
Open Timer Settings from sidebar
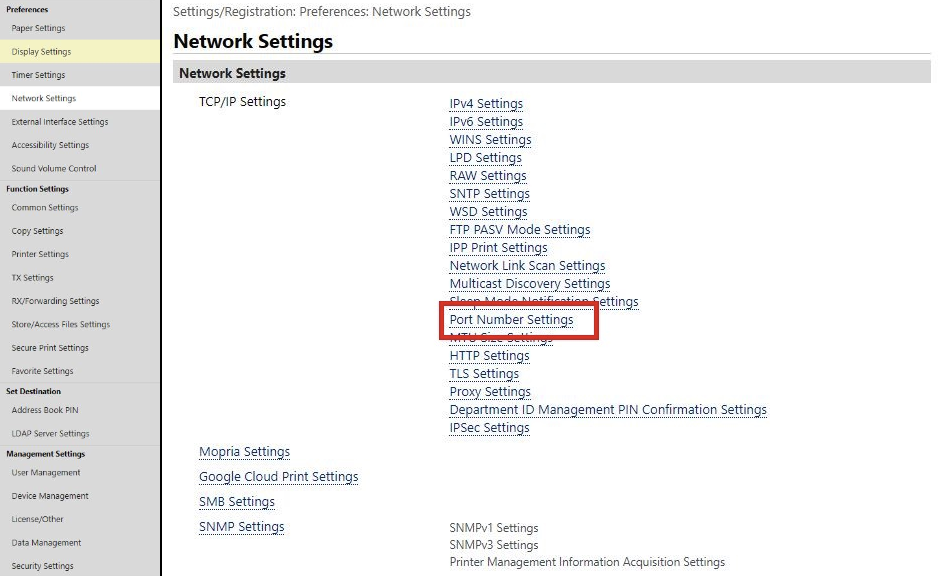(x=38, y=75)
